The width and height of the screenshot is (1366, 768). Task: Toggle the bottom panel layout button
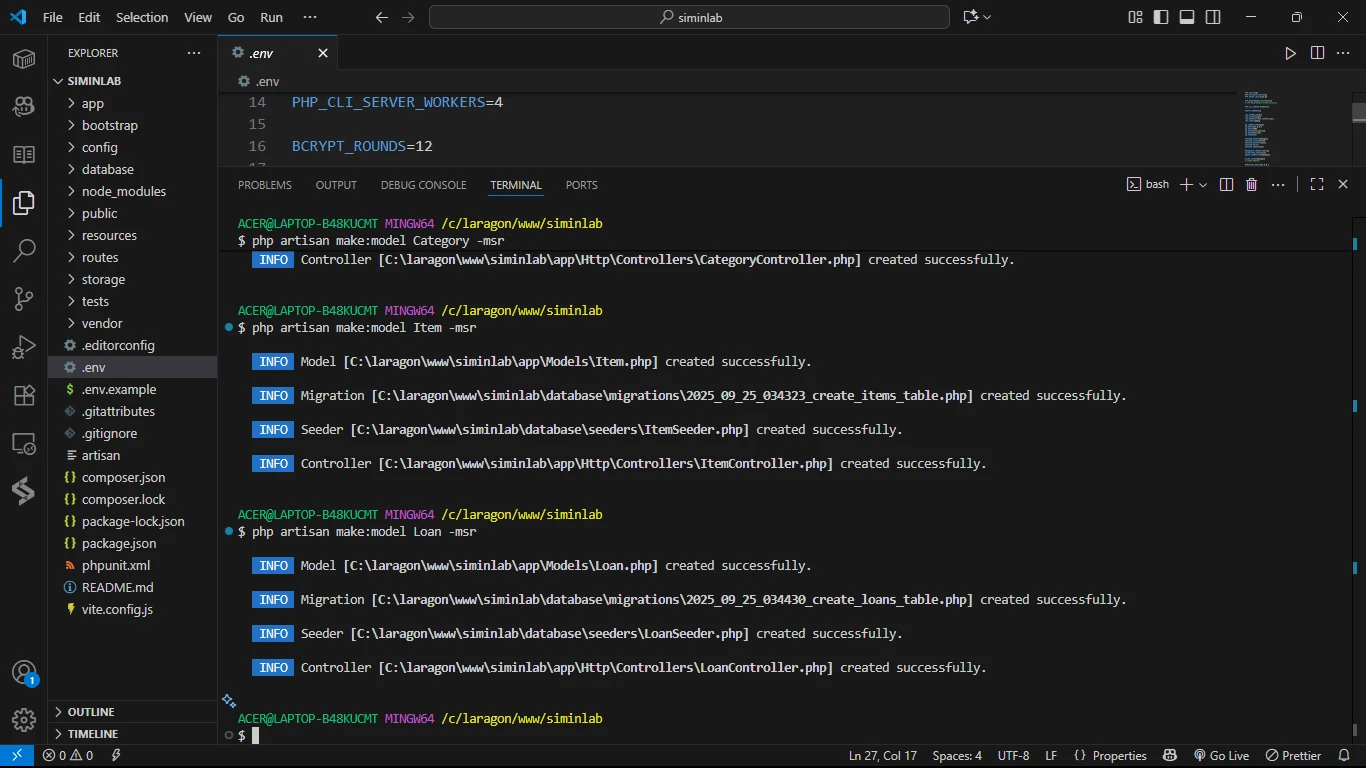click(1187, 17)
